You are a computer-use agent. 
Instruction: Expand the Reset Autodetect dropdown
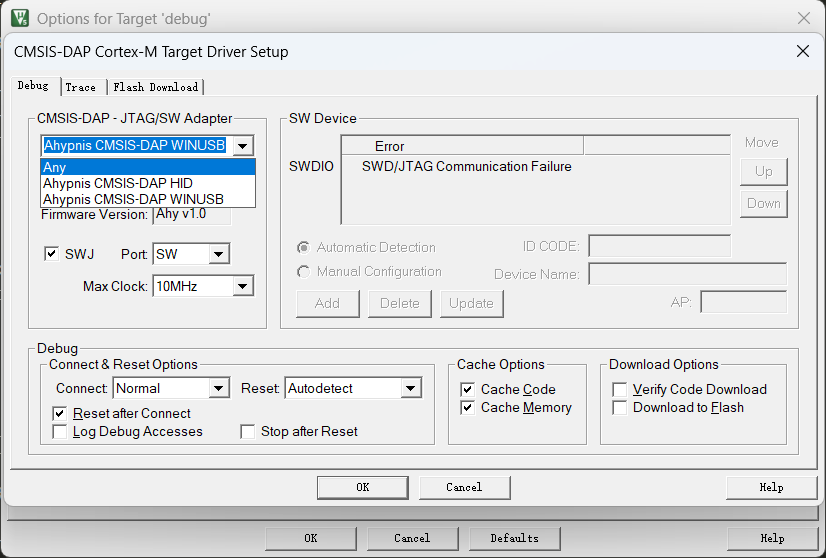(x=353, y=388)
